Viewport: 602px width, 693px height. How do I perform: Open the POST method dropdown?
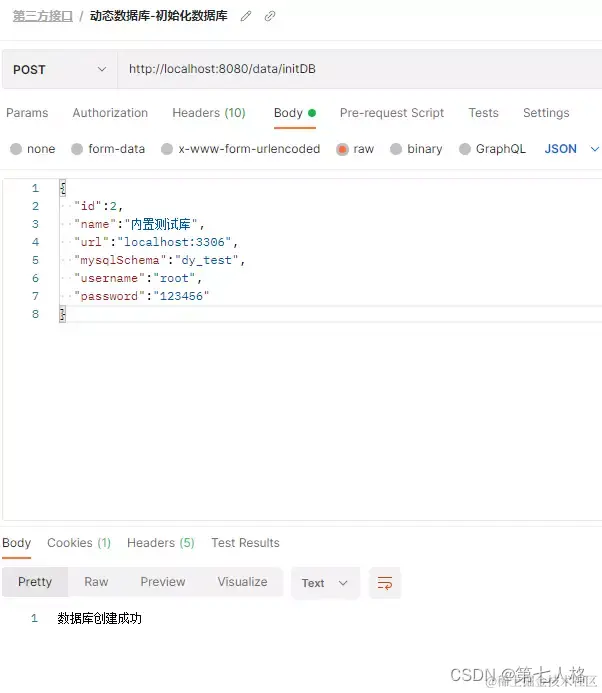tap(60, 69)
